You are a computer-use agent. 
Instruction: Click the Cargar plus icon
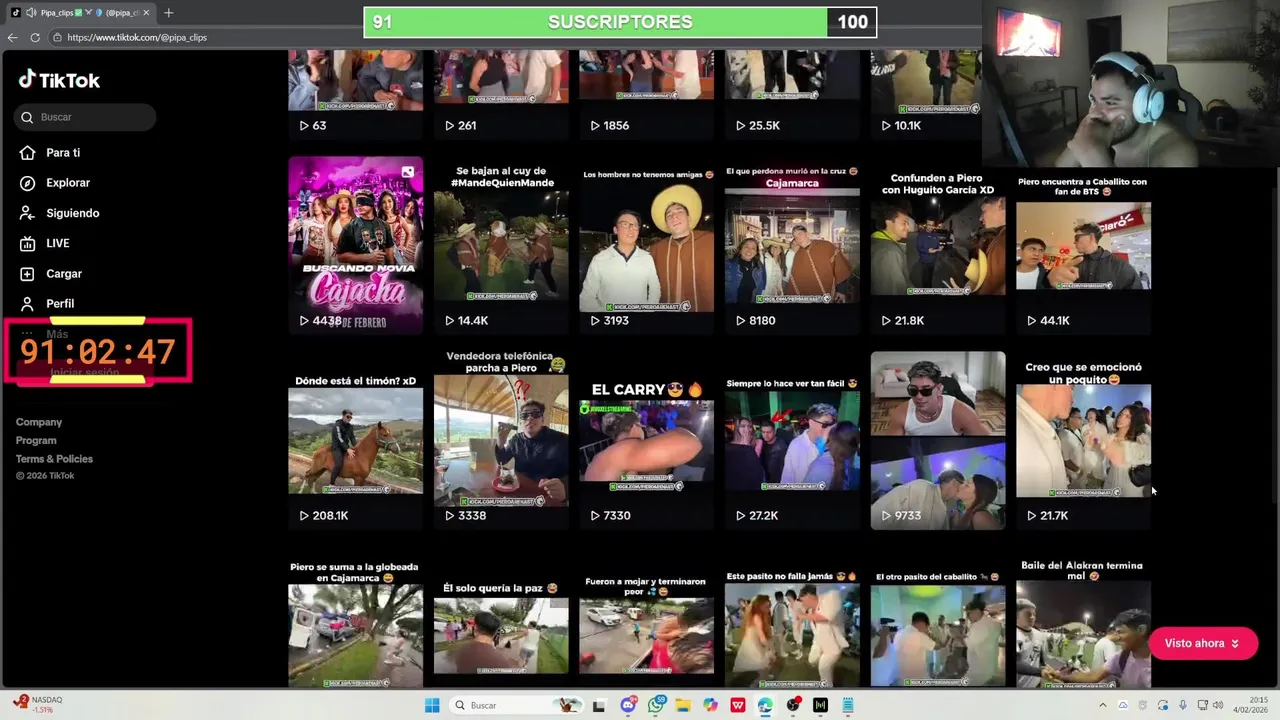click(27, 273)
